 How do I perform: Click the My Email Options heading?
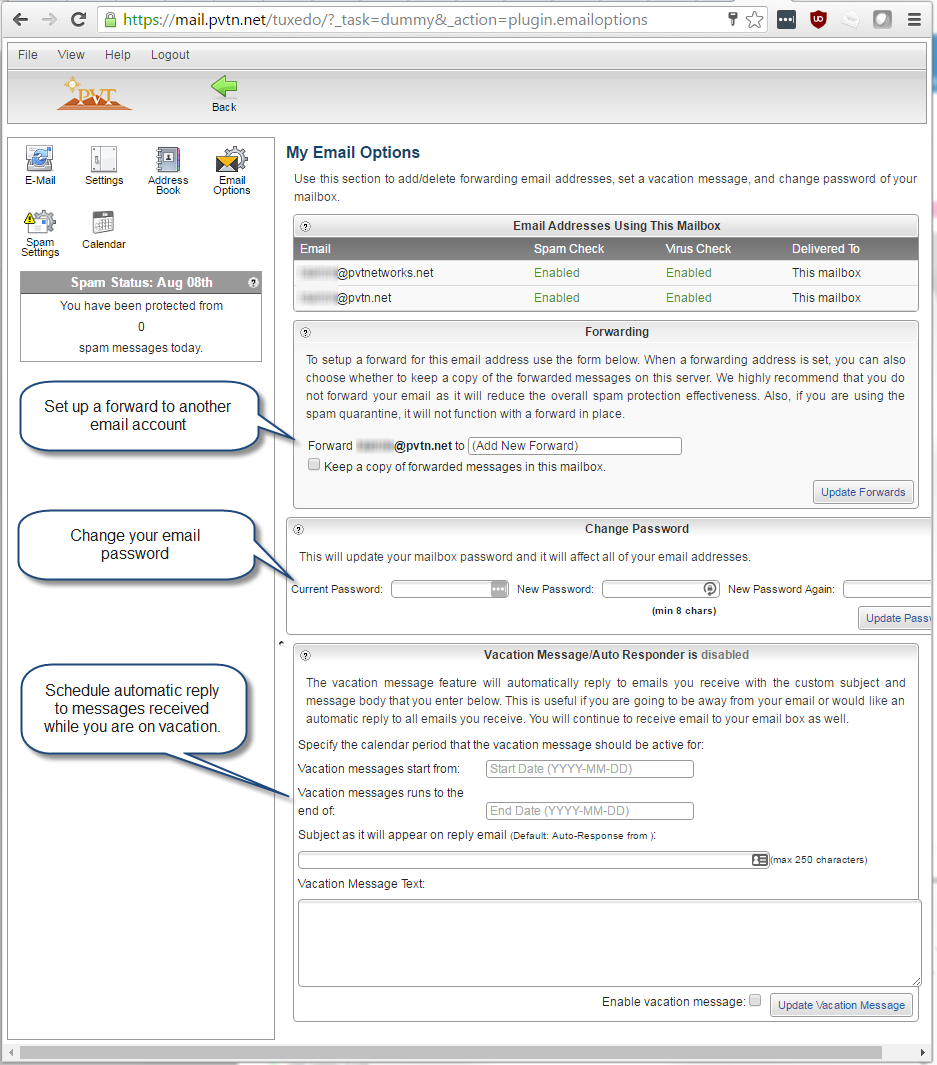tap(353, 153)
